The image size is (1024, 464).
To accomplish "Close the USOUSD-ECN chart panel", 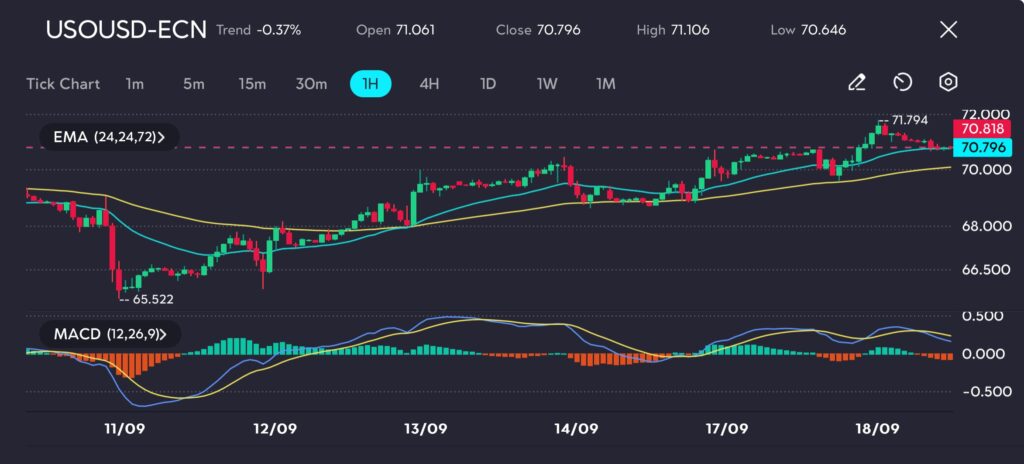I will (948, 30).
